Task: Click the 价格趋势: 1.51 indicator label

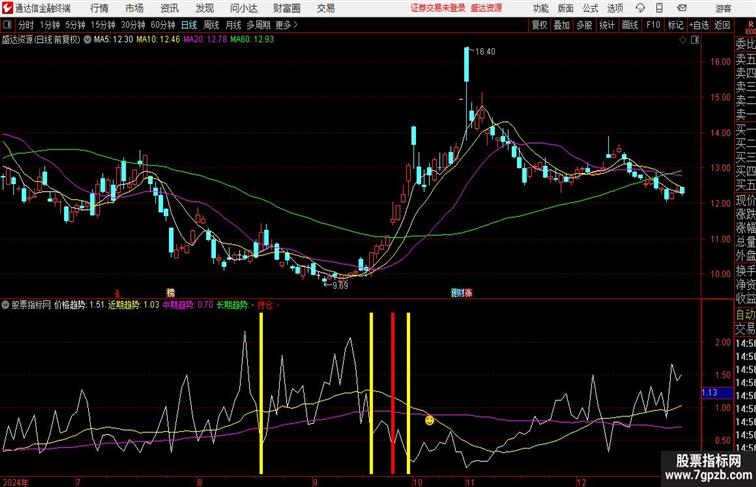Action: 79,305
